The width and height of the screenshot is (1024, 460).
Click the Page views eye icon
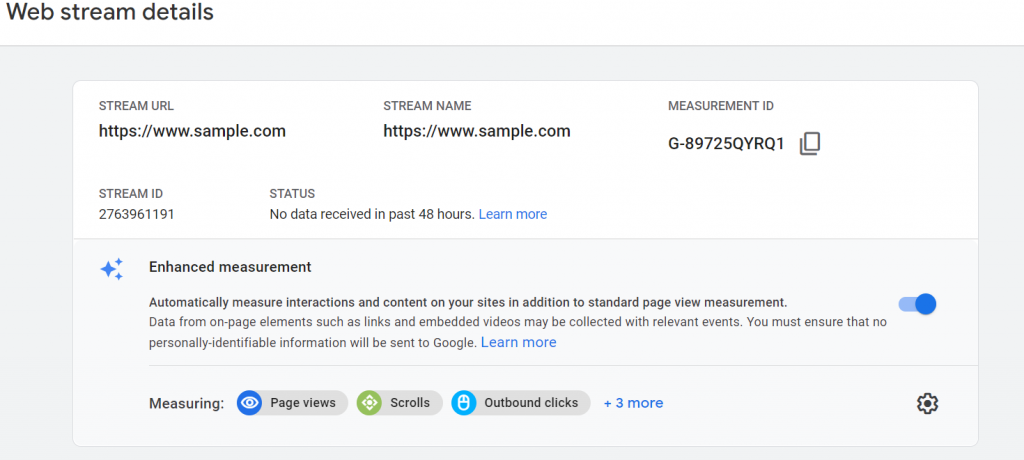tap(249, 403)
